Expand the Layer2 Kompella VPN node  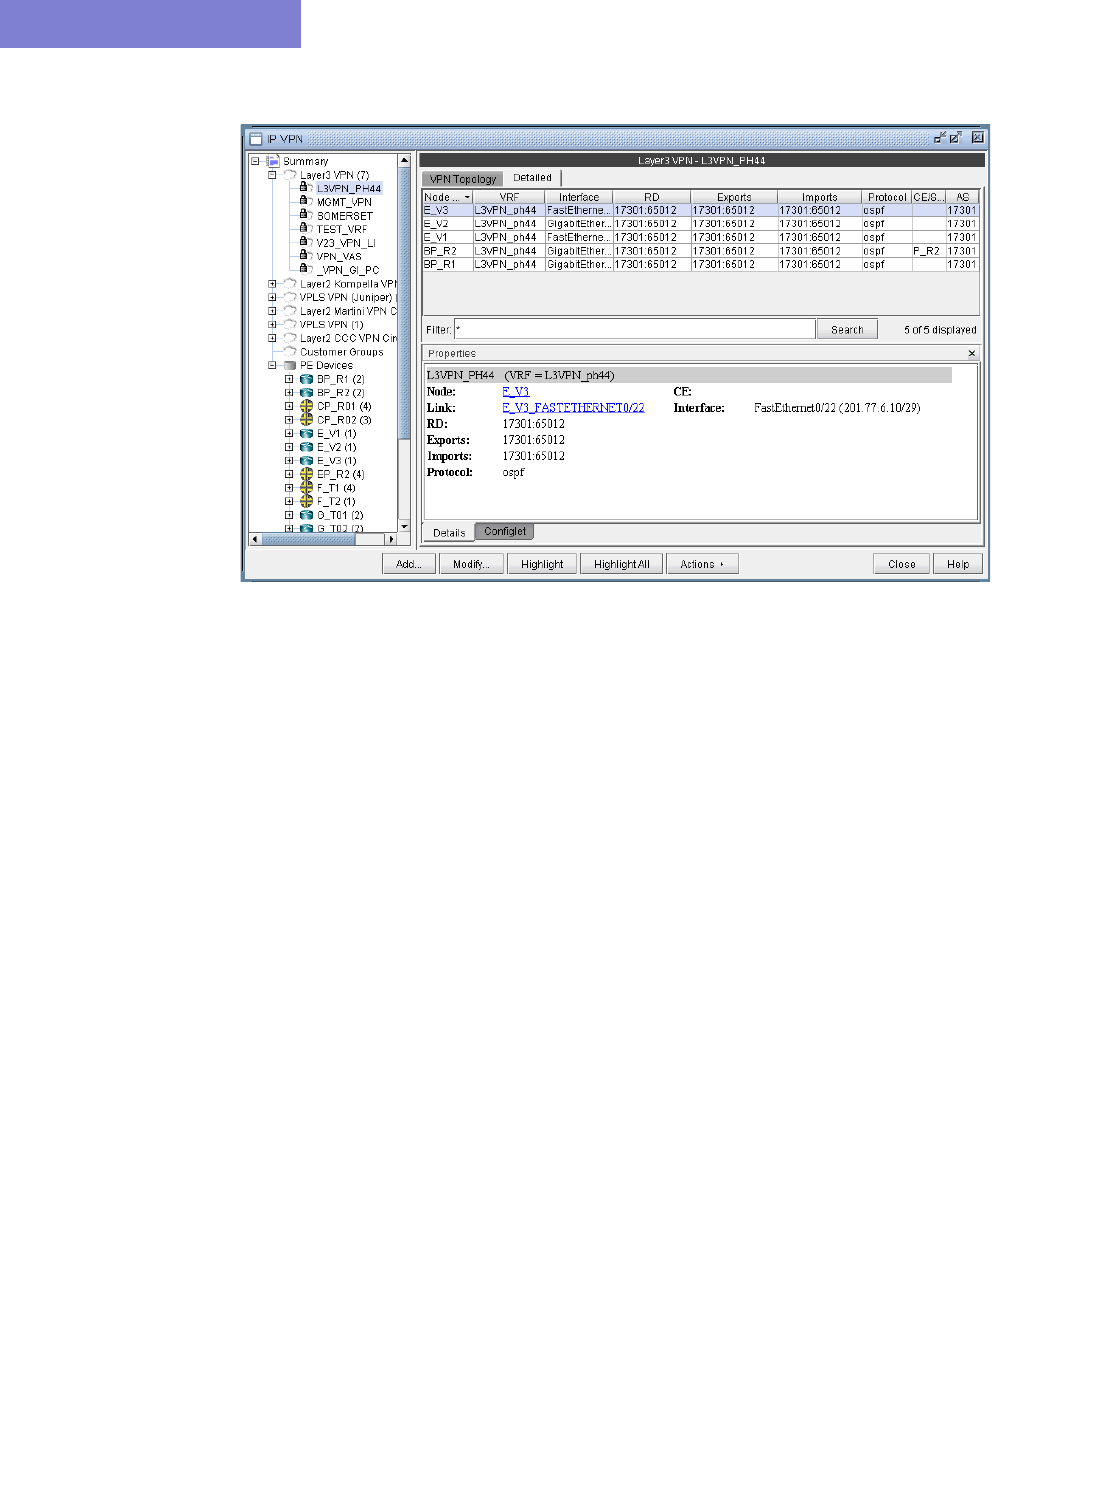(272, 284)
